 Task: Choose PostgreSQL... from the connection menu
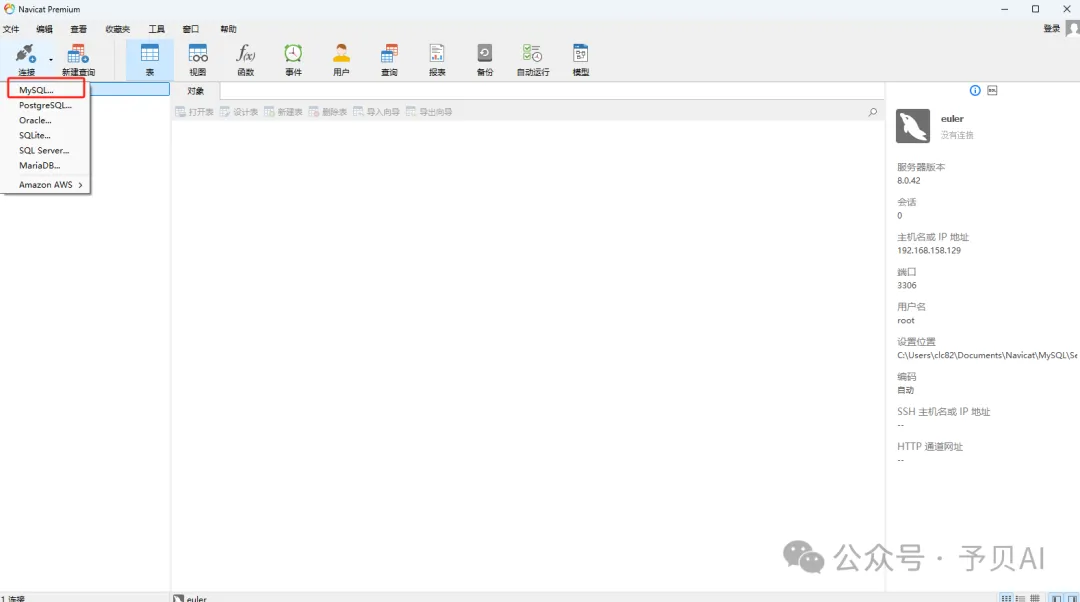coord(45,105)
